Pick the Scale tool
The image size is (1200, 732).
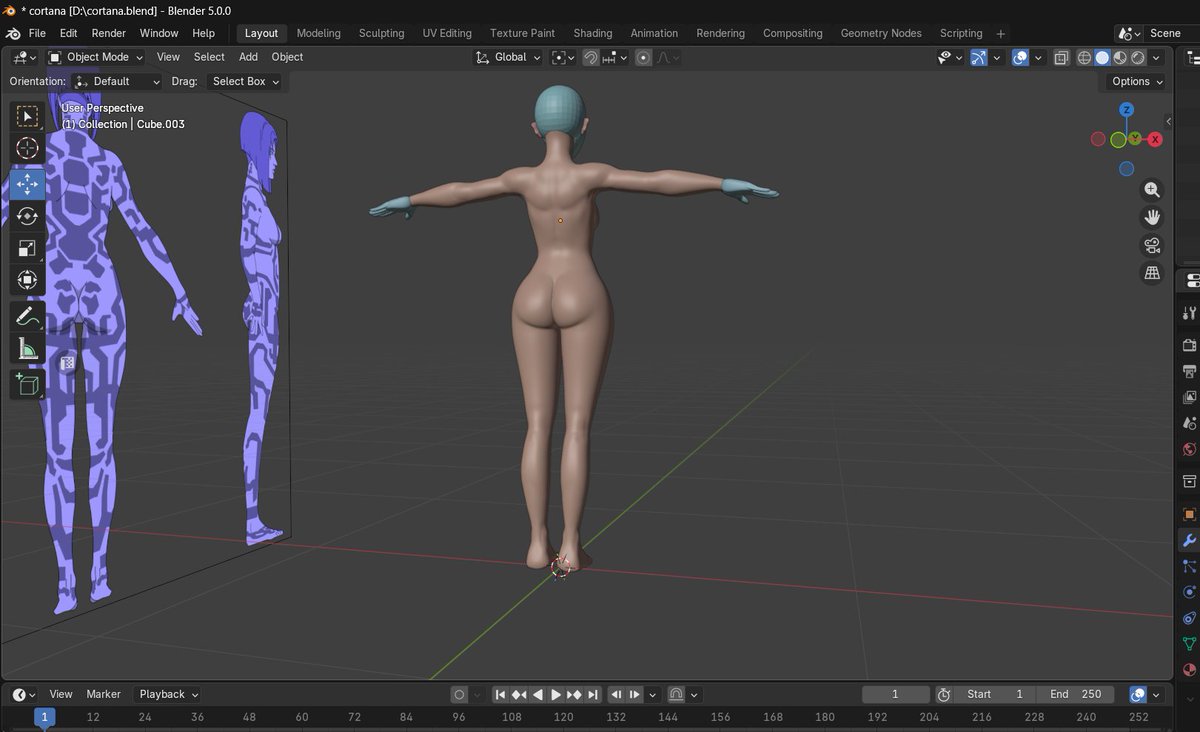(x=28, y=248)
